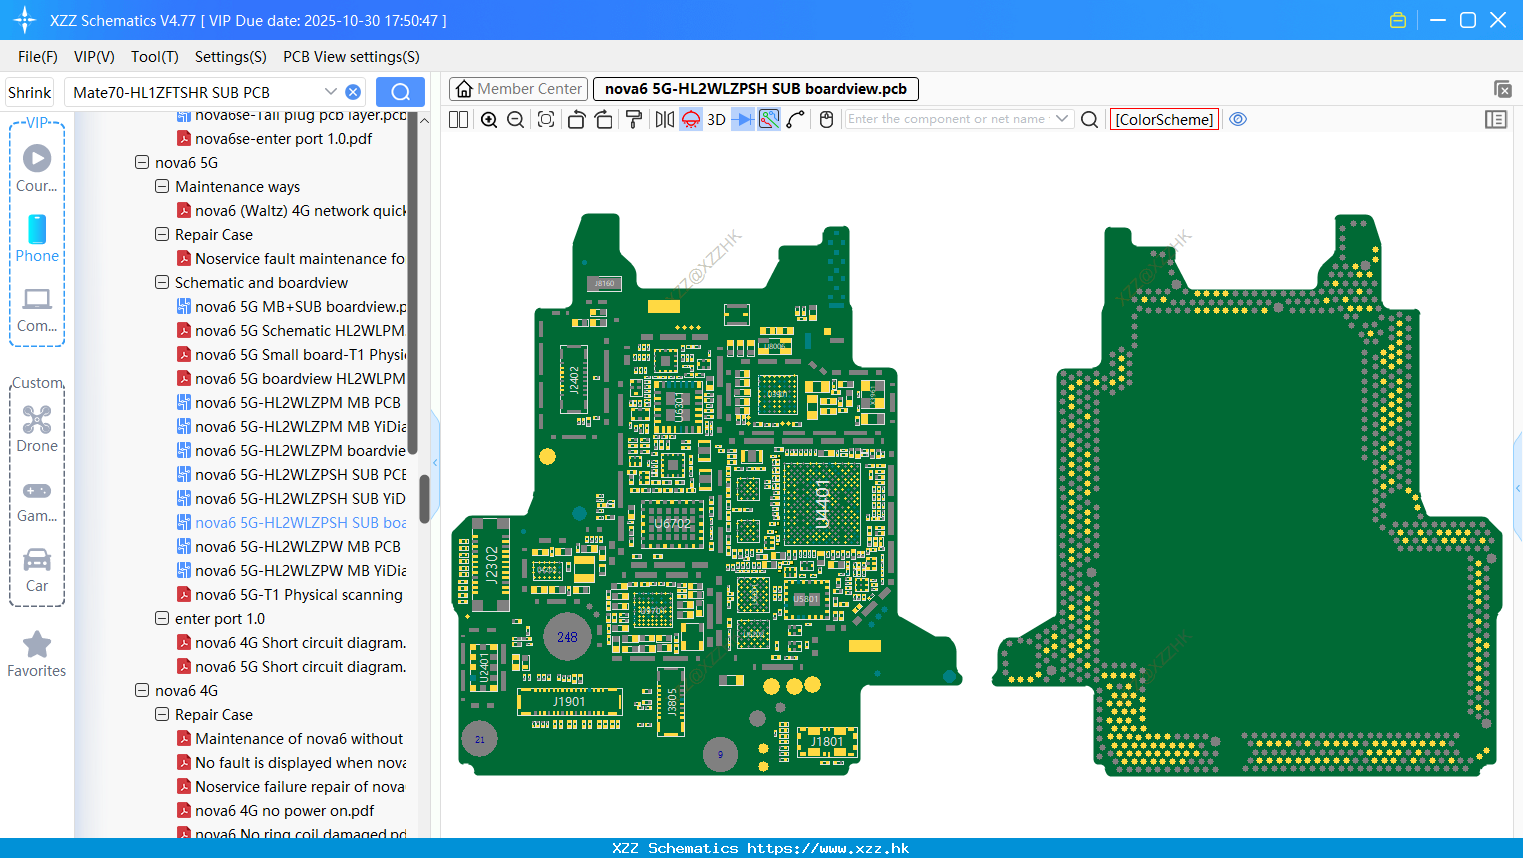Open the briefcase icon in the title bar
The height and width of the screenshot is (858, 1523).
coord(1398,20)
